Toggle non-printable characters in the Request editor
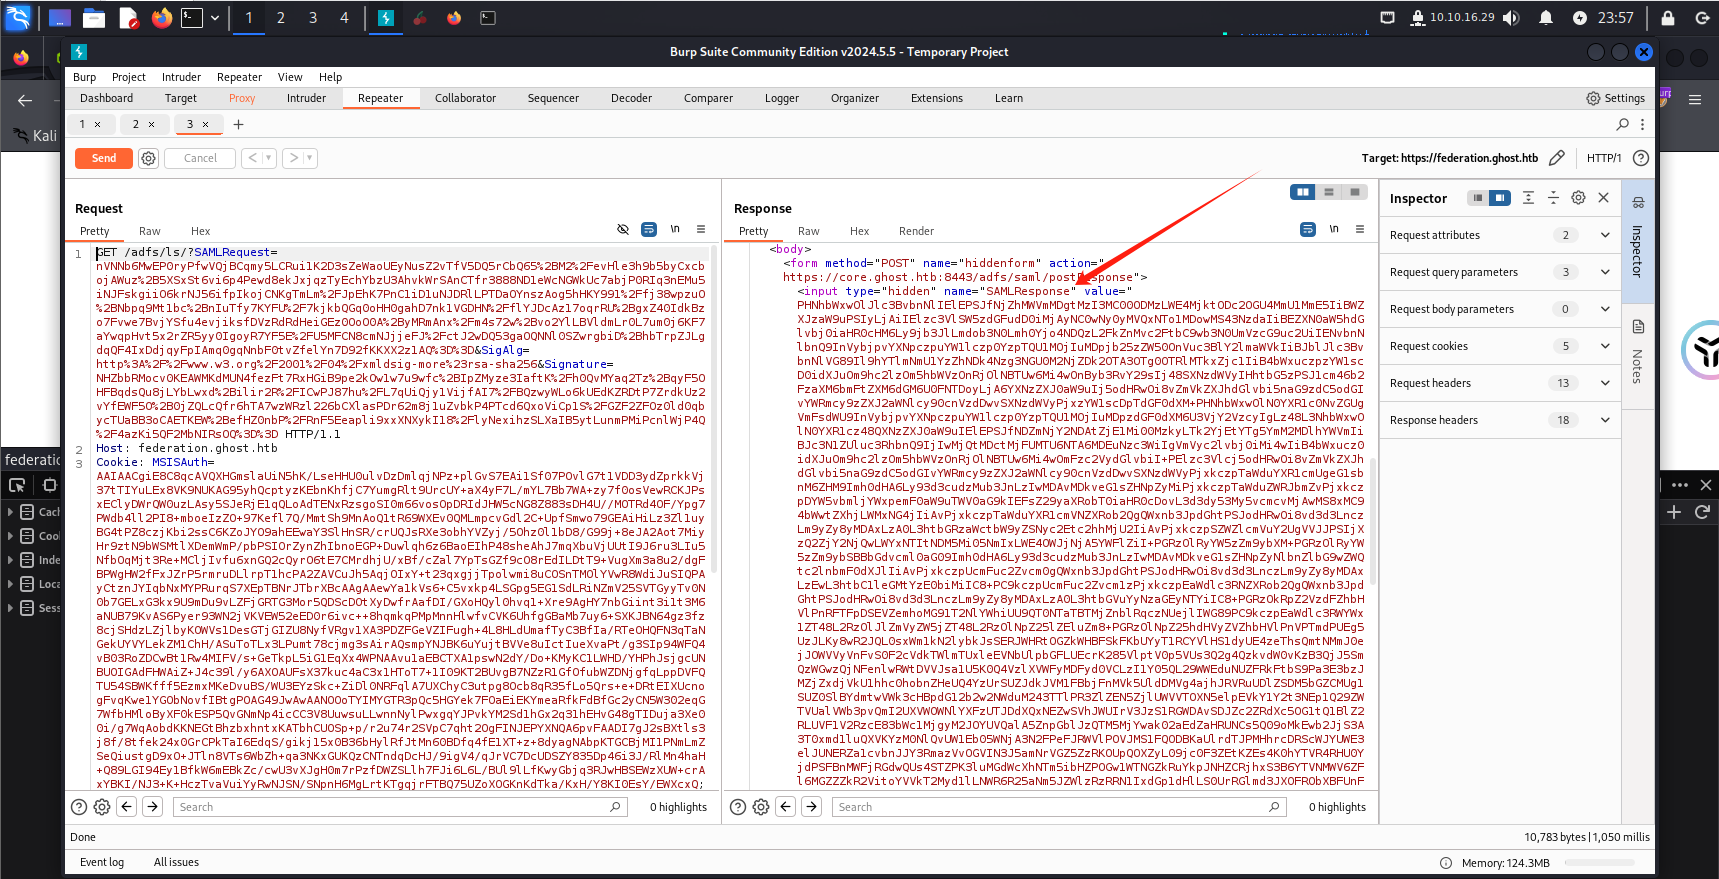 coord(675,230)
